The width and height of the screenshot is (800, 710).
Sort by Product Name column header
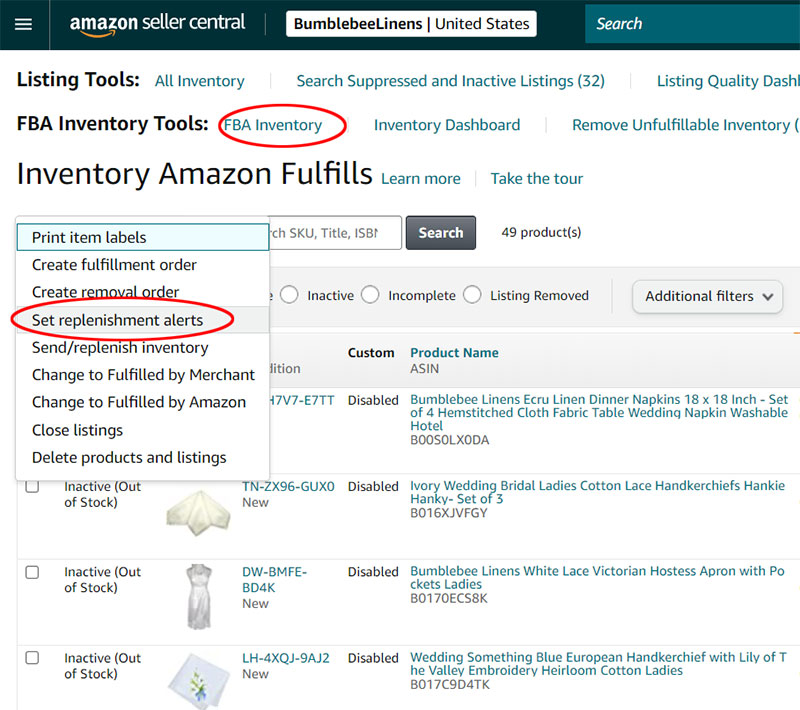454,353
